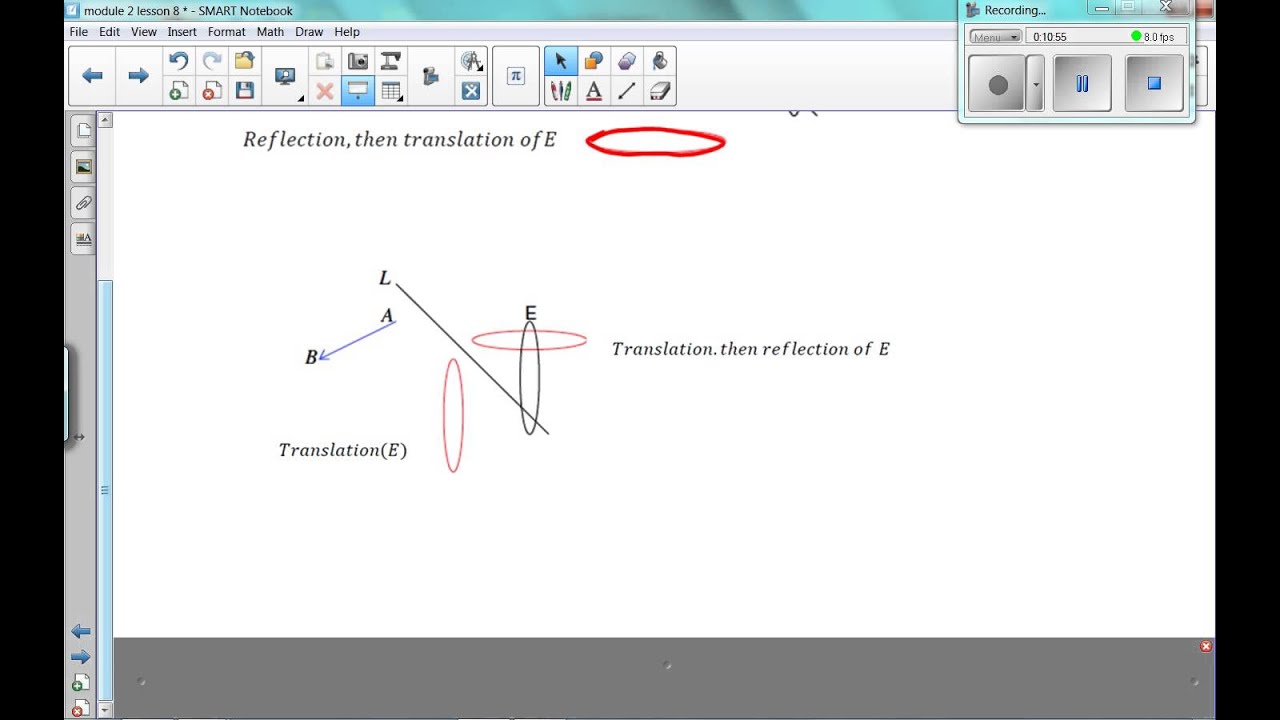Open the Draw menu
This screenshot has height=720, width=1280.
[309, 32]
